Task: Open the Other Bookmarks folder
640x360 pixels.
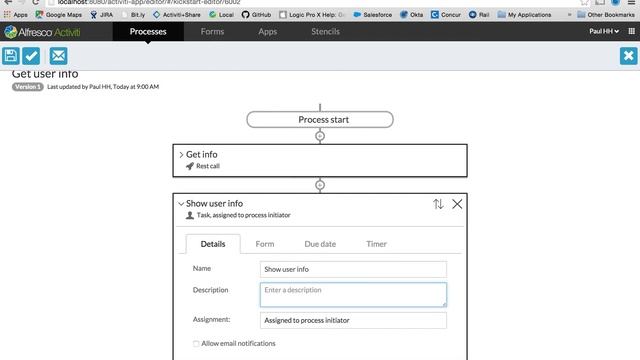Action: pyautogui.click(x=607, y=15)
